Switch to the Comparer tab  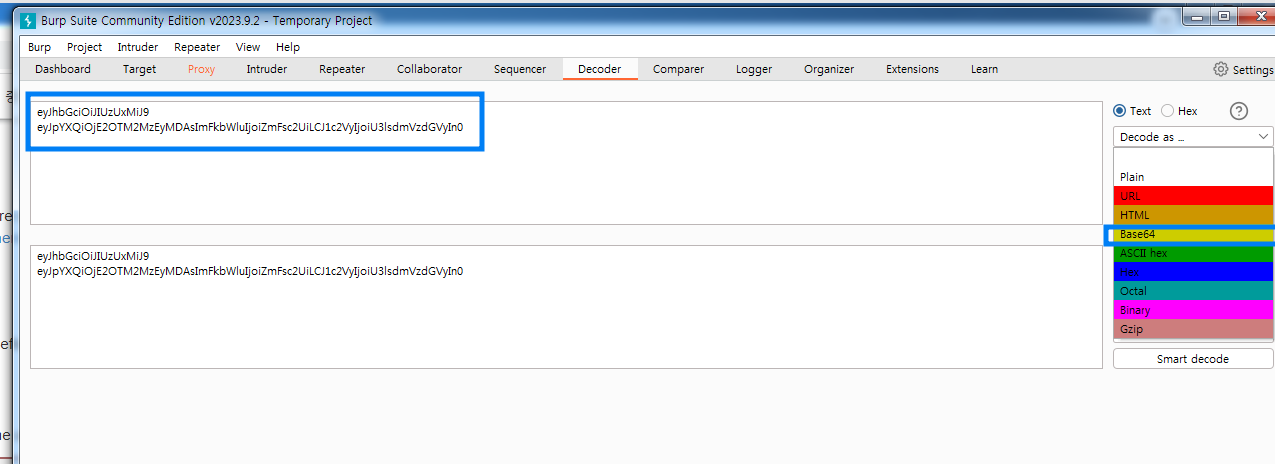coord(679,69)
